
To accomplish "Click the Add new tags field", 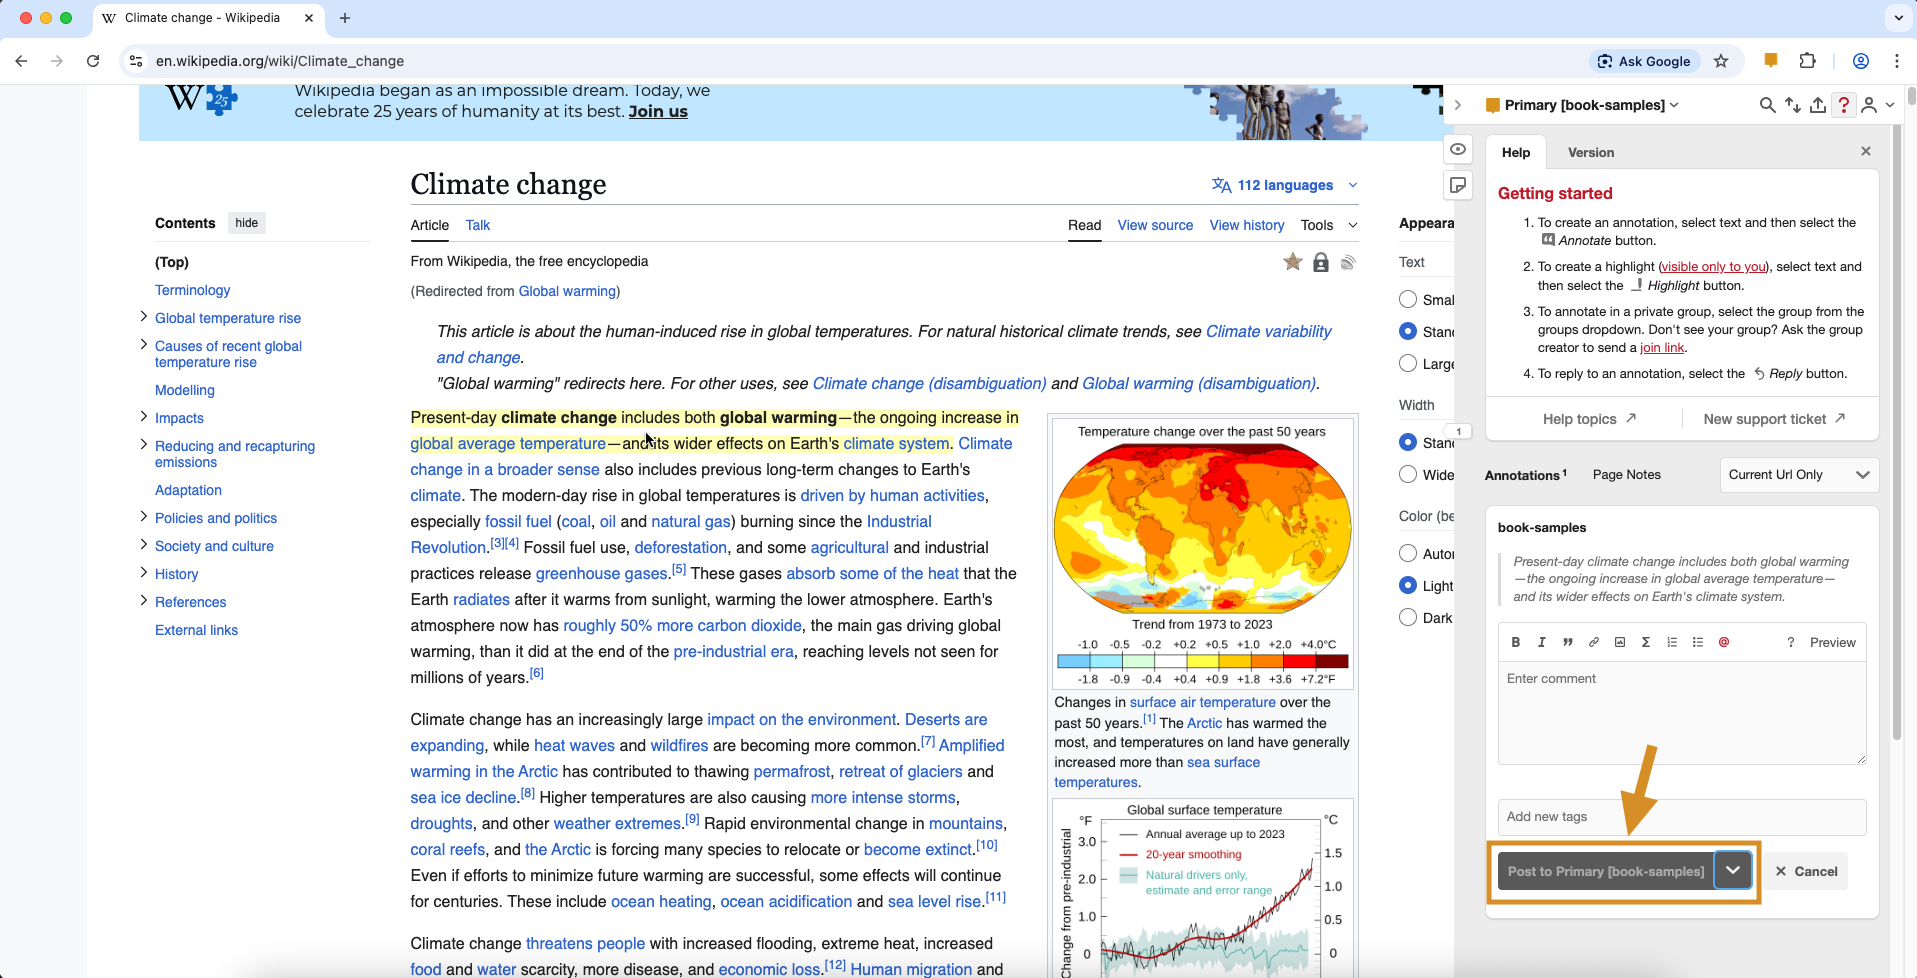I will 1681,817.
